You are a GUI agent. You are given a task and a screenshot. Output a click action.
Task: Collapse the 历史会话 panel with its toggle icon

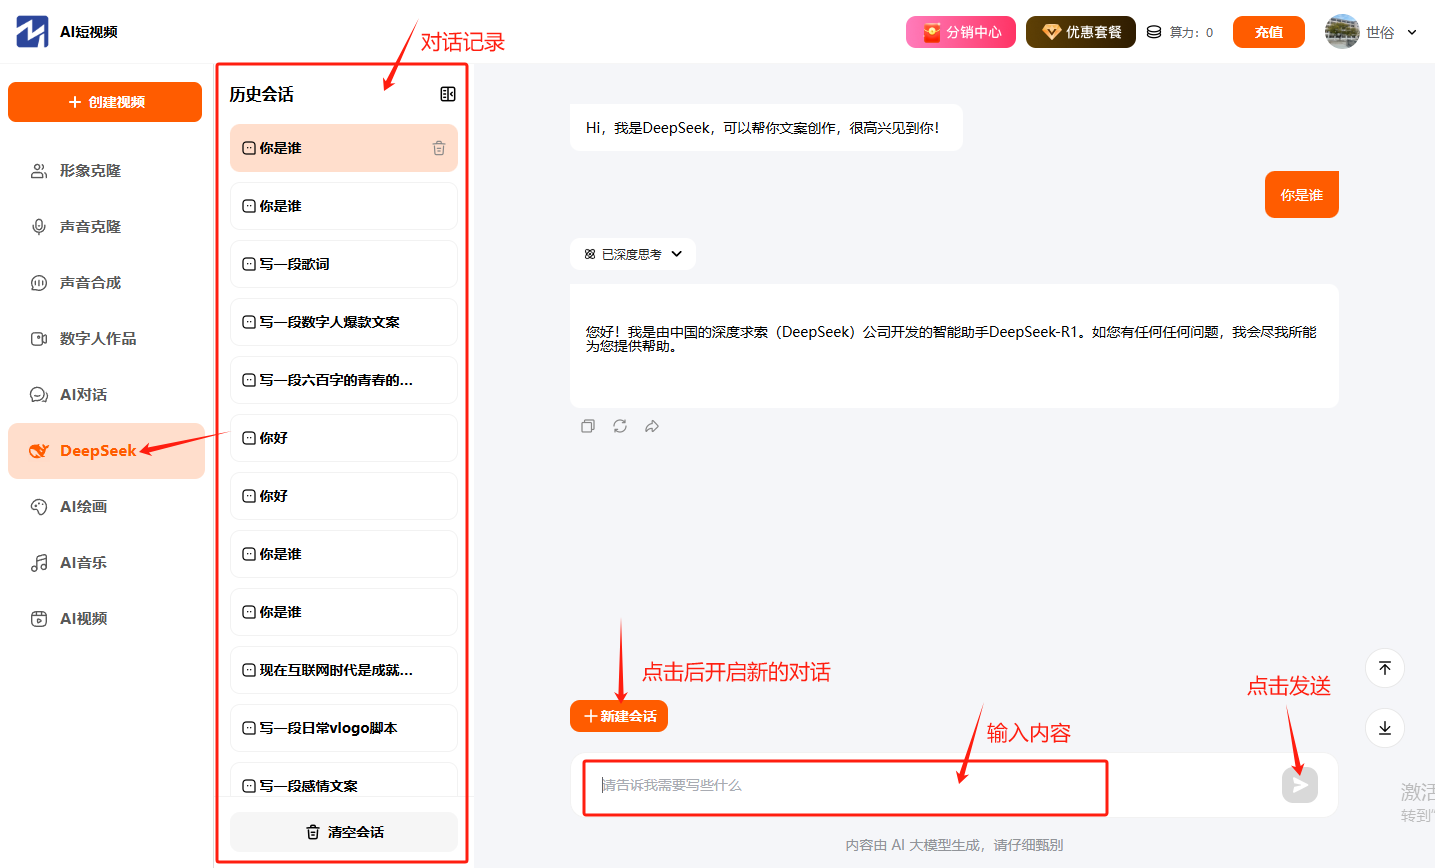(x=448, y=94)
